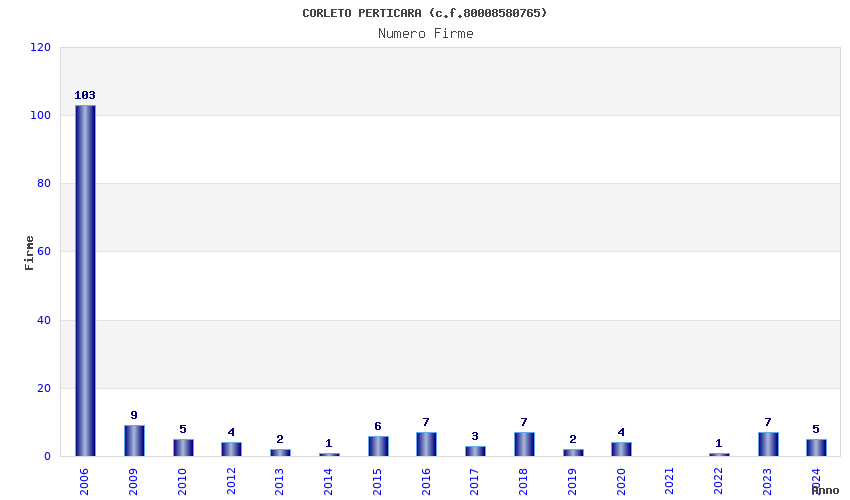Click the Numero Firme subtitle
This screenshot has height=500, width=850.
[x=425, y=34]
